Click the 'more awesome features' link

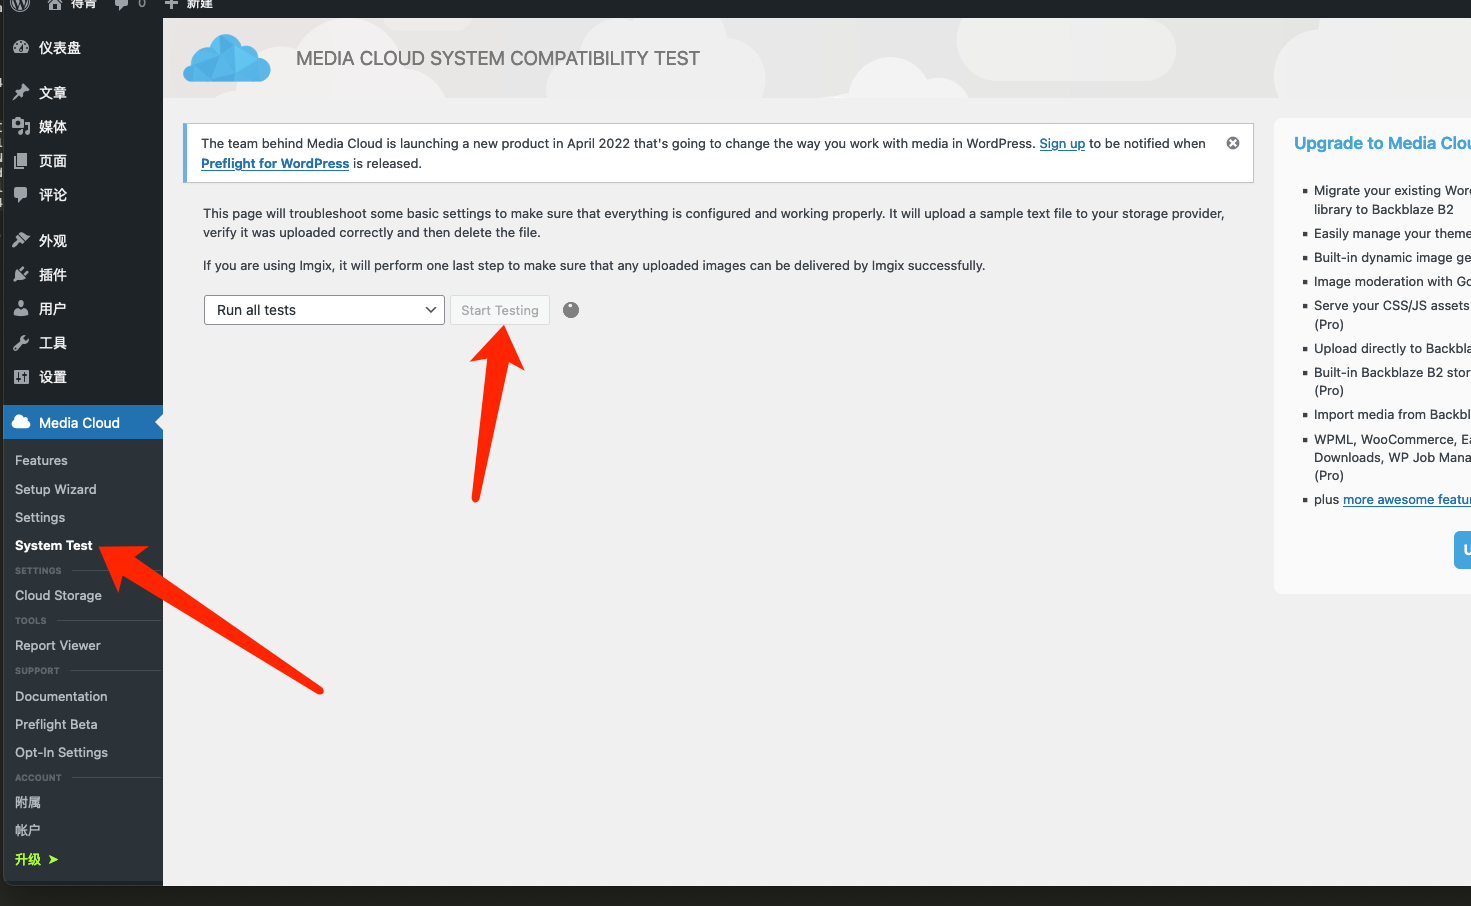pyautogui.click(x=1405, y=500)
